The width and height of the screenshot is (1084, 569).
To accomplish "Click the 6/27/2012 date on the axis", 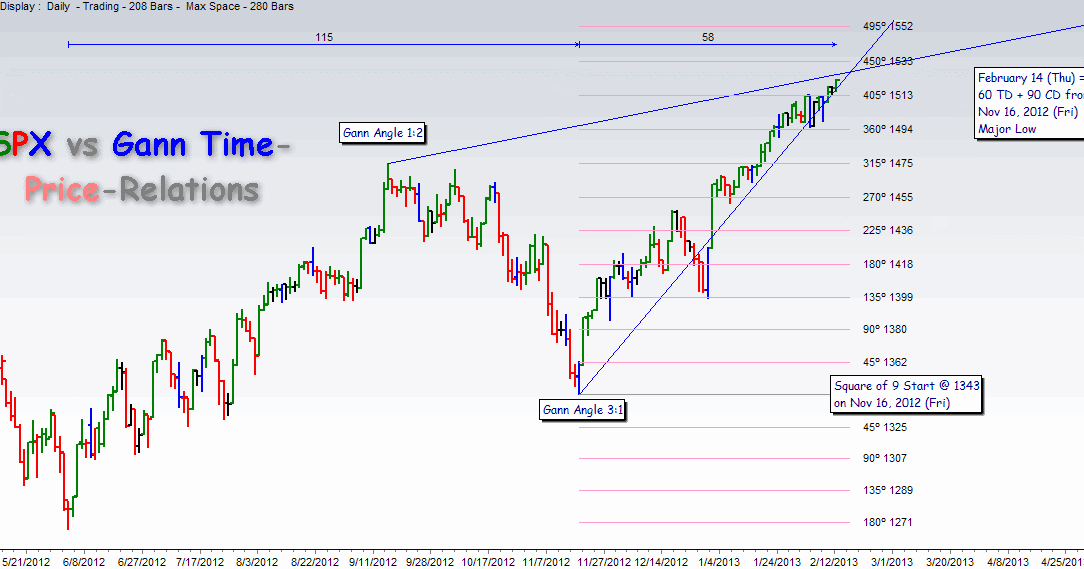I will pos(142,561).
